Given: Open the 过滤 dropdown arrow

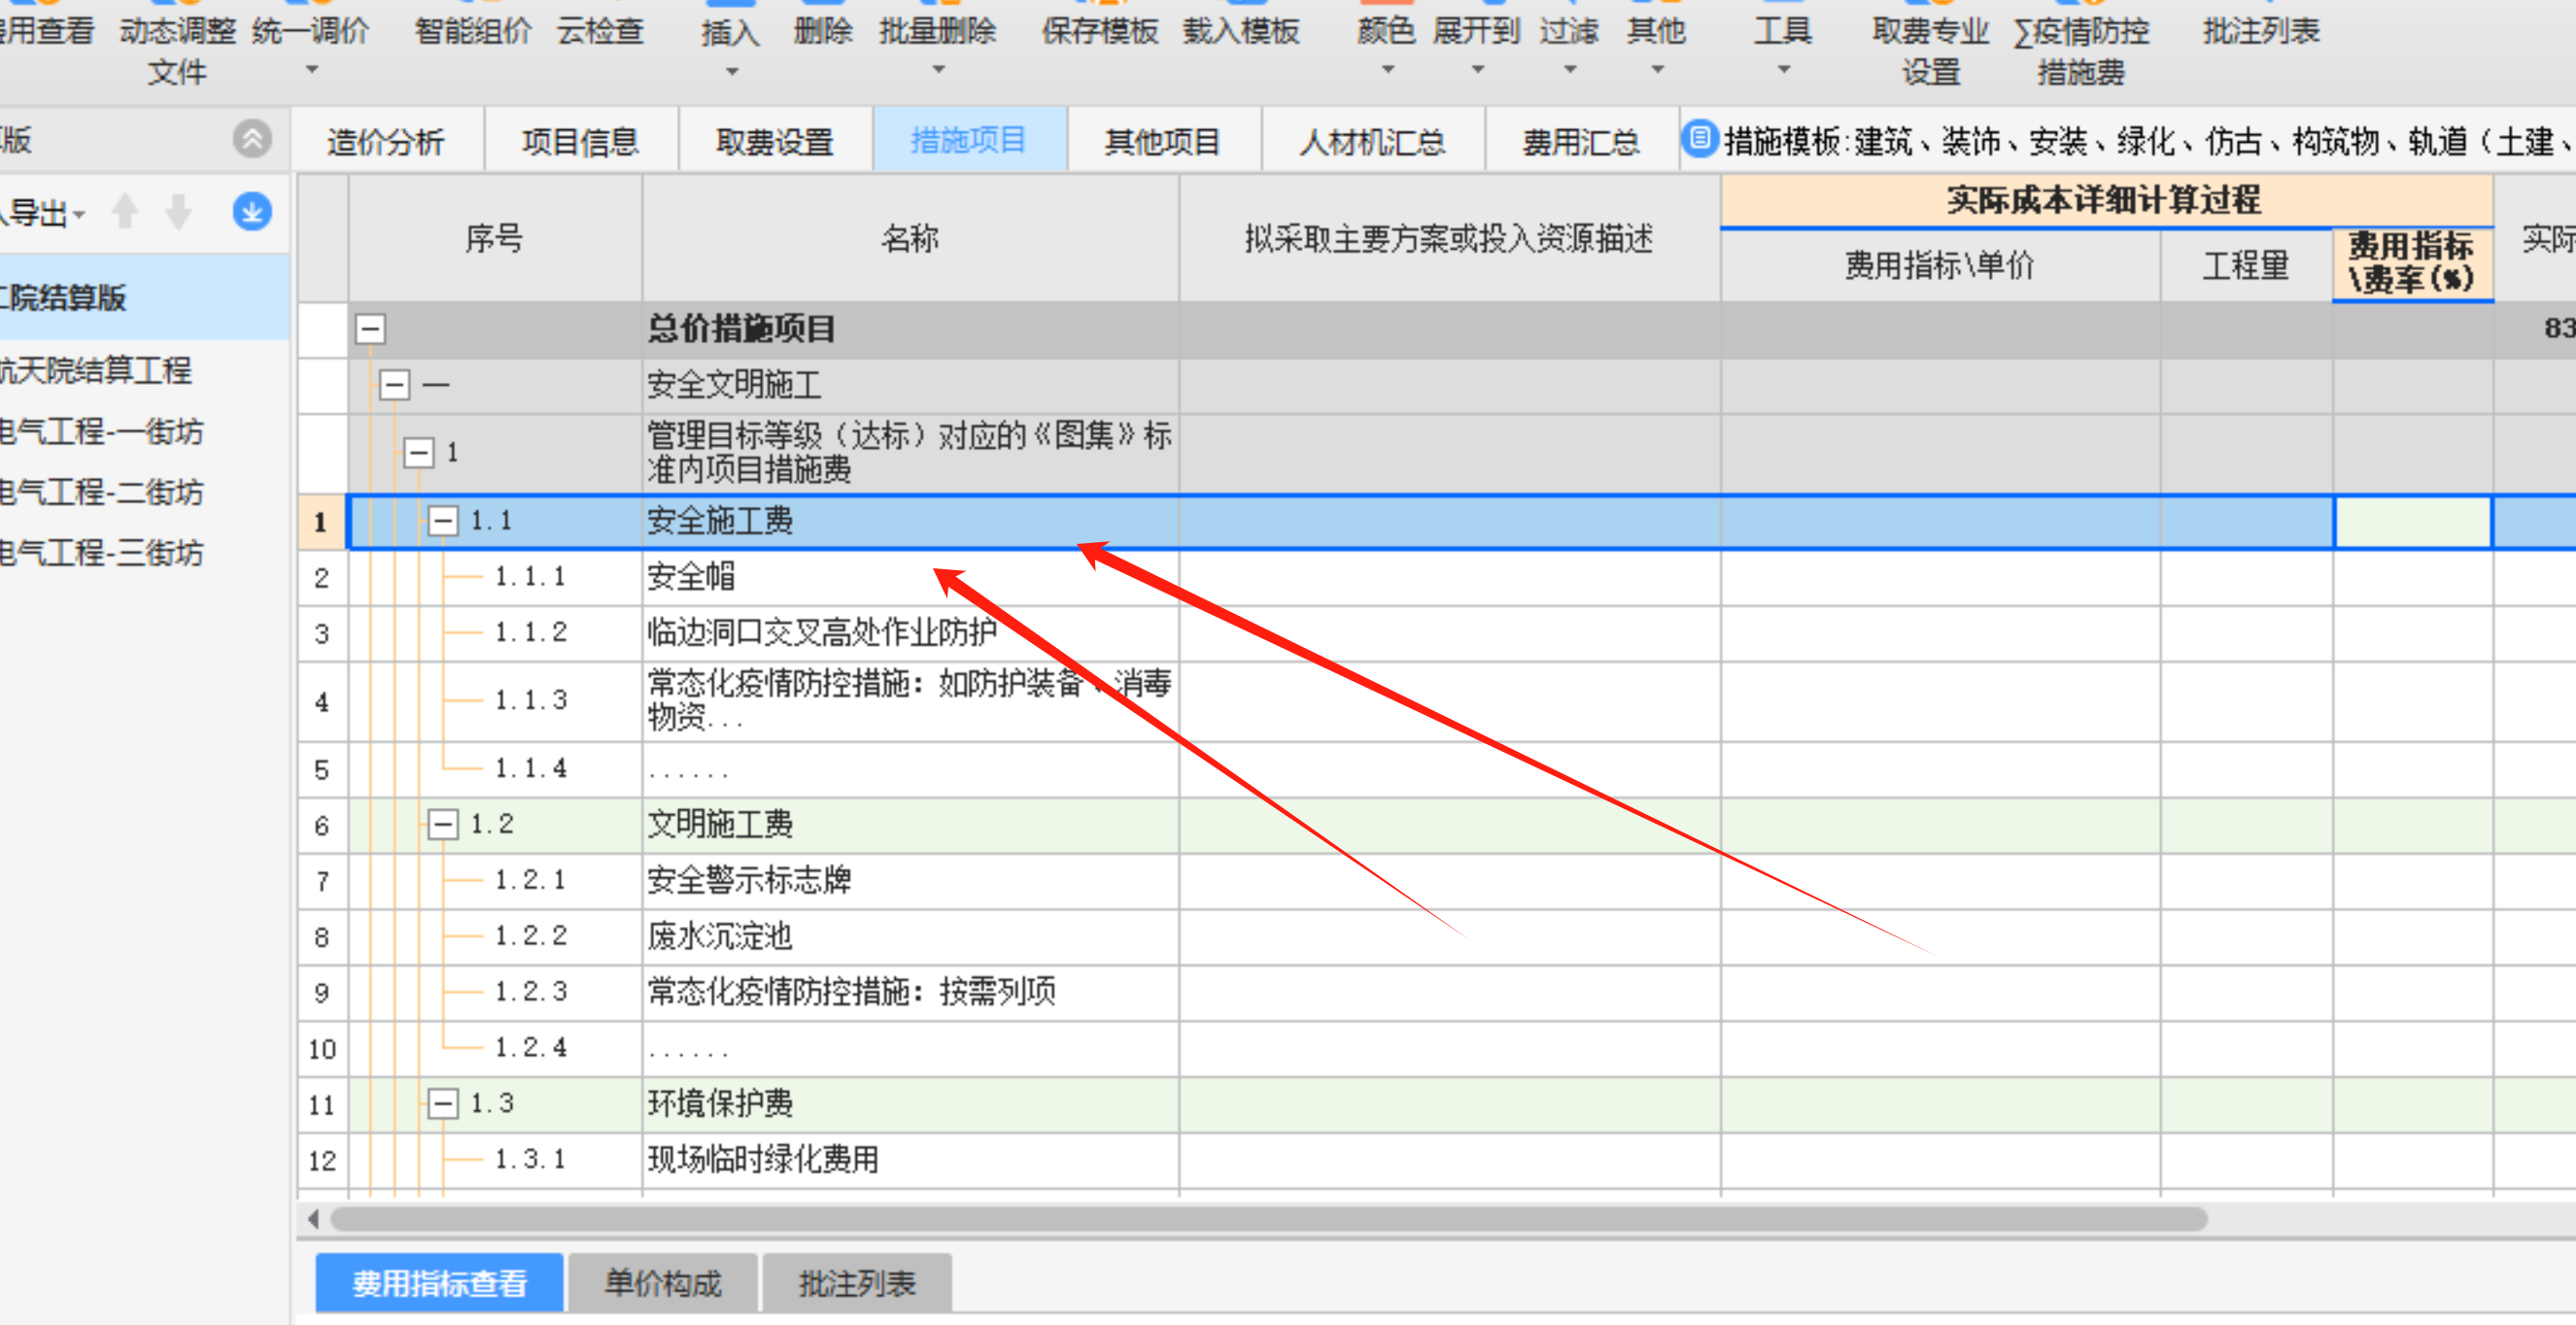Looking at the screenshot, I should point(1569,70).
